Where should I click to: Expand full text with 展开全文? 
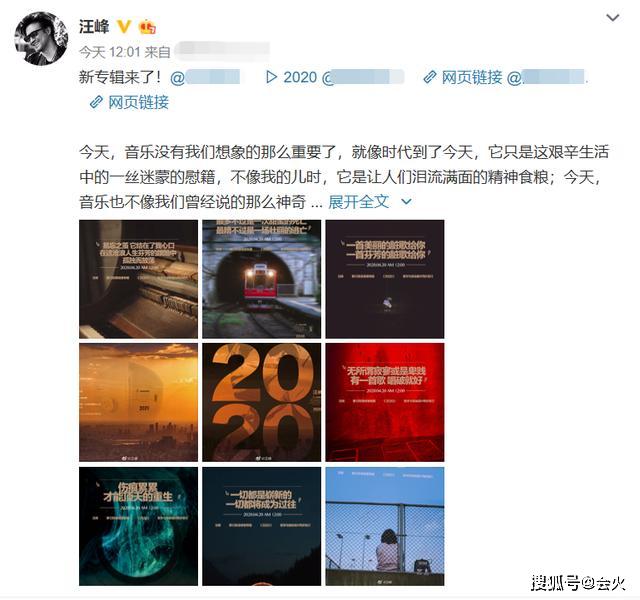click(x=358, y=202)
